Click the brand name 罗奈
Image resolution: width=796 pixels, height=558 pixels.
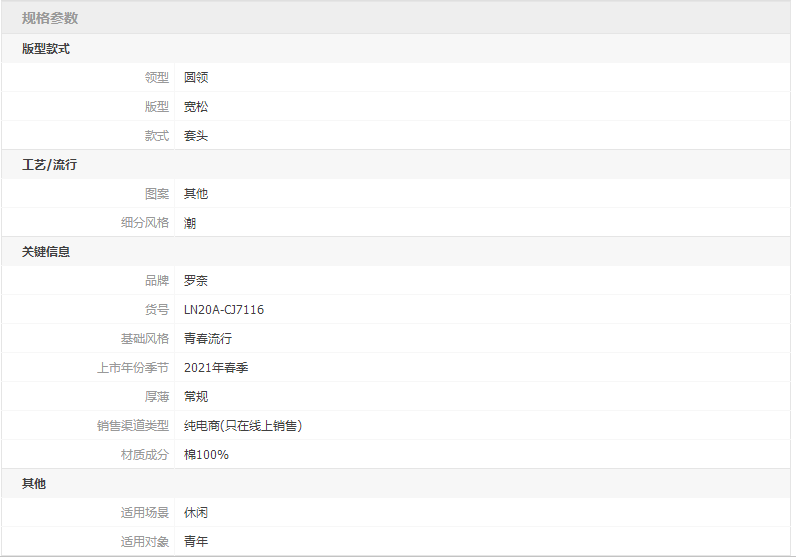pyautogui.click(x=196, y=281)
